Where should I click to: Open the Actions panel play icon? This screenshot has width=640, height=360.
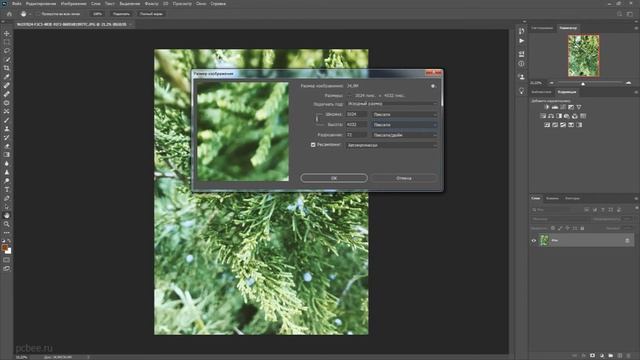(x=521, y=41)
